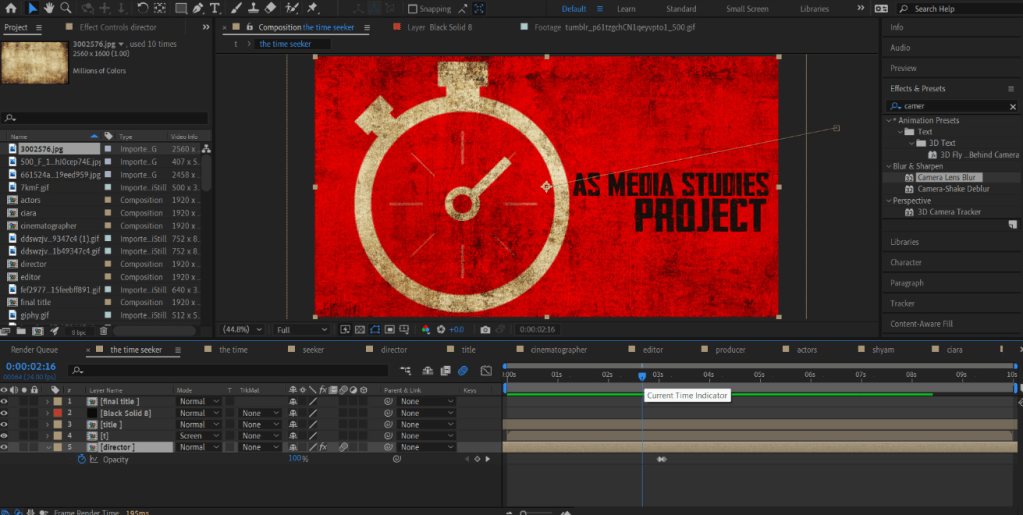Pick the Type tool
Viewport: 1023px width, 515px height.
click(x=214, y=8)
